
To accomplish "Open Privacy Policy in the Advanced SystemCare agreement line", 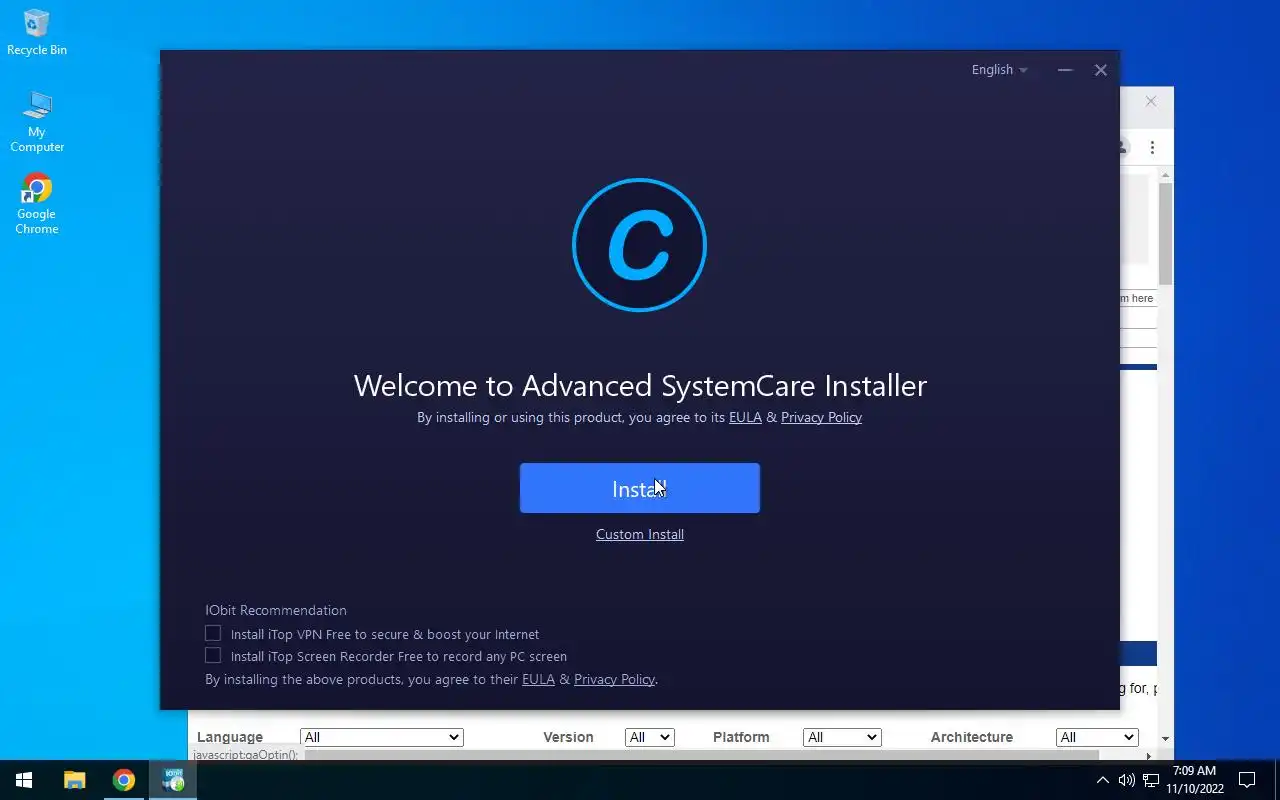I will [821, 417].
